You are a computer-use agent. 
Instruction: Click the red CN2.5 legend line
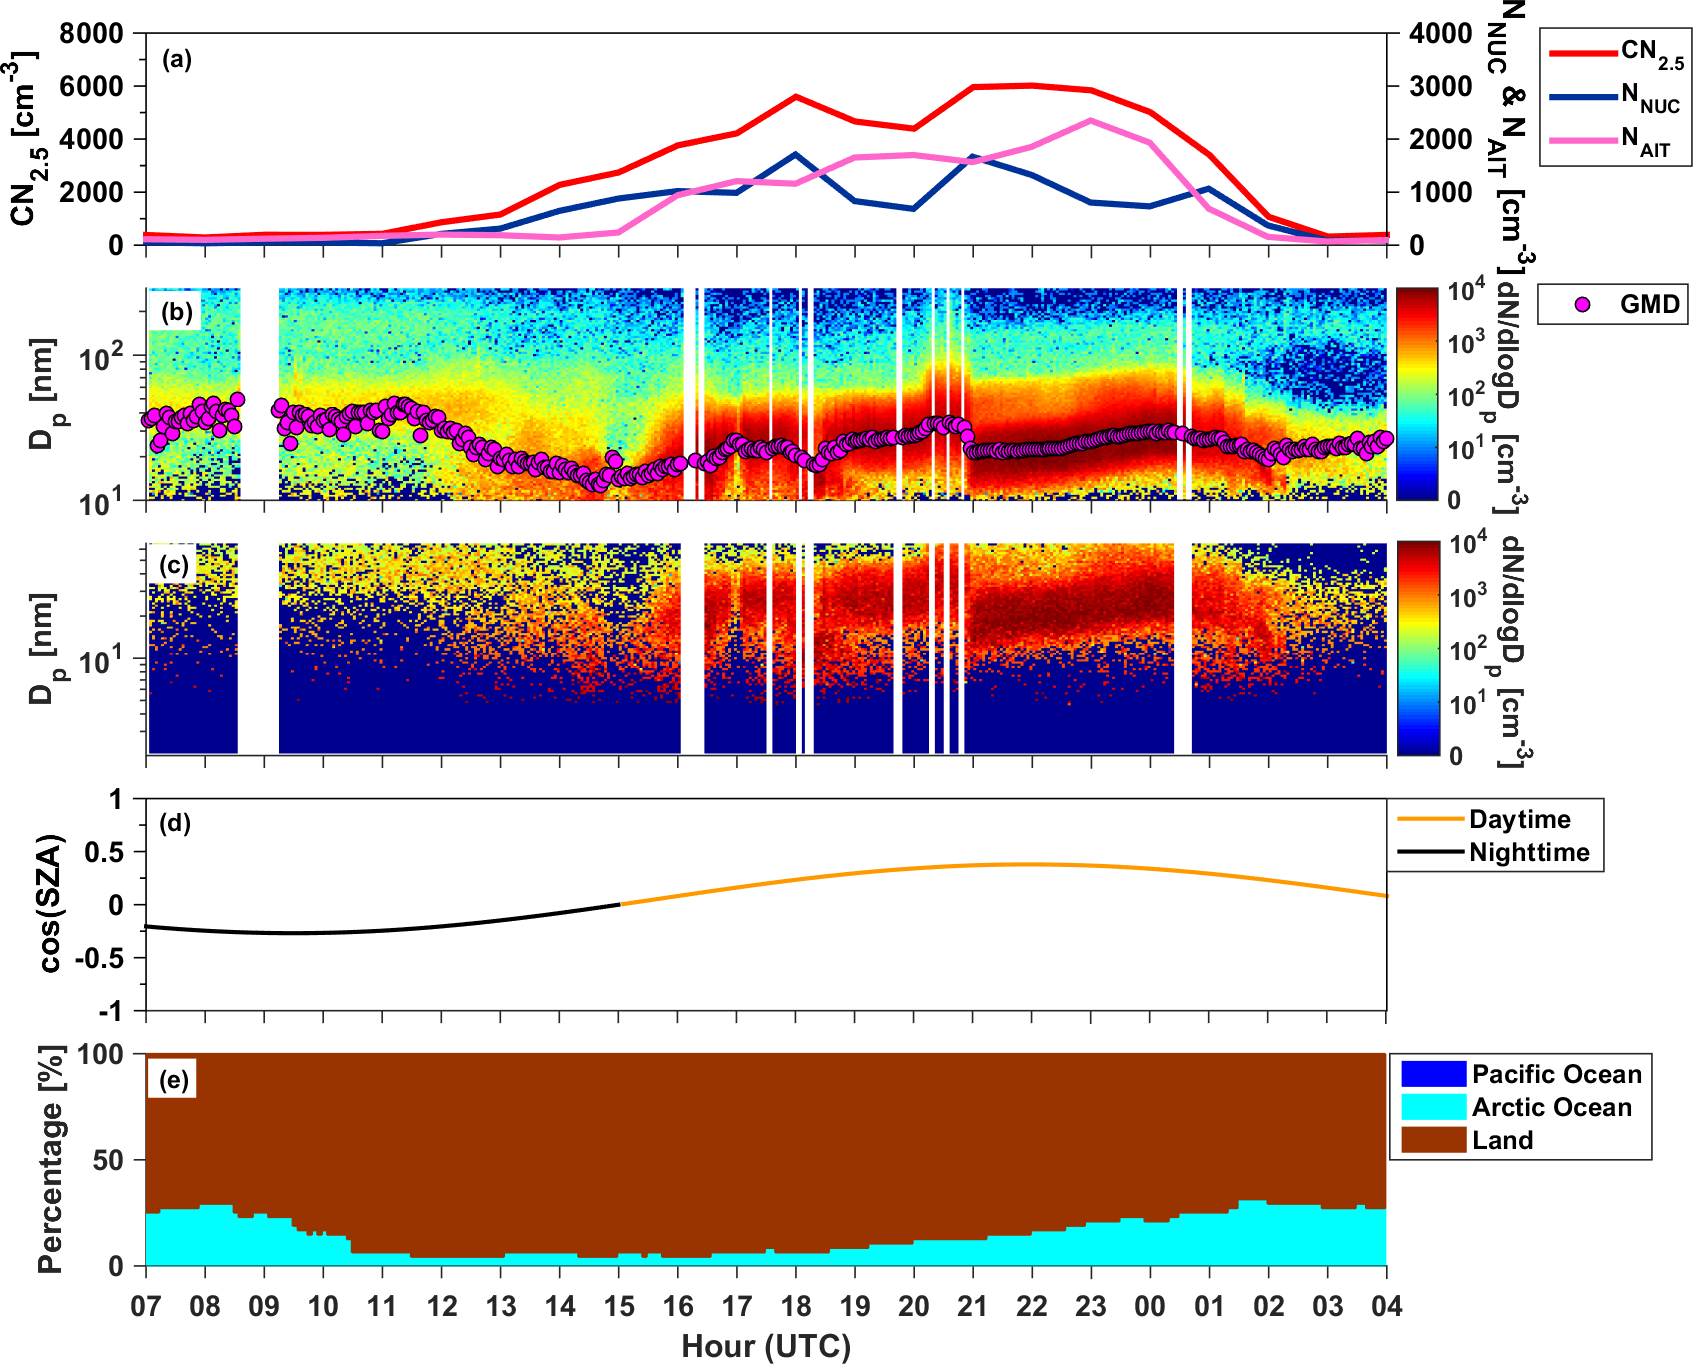tap(1582, 52)
